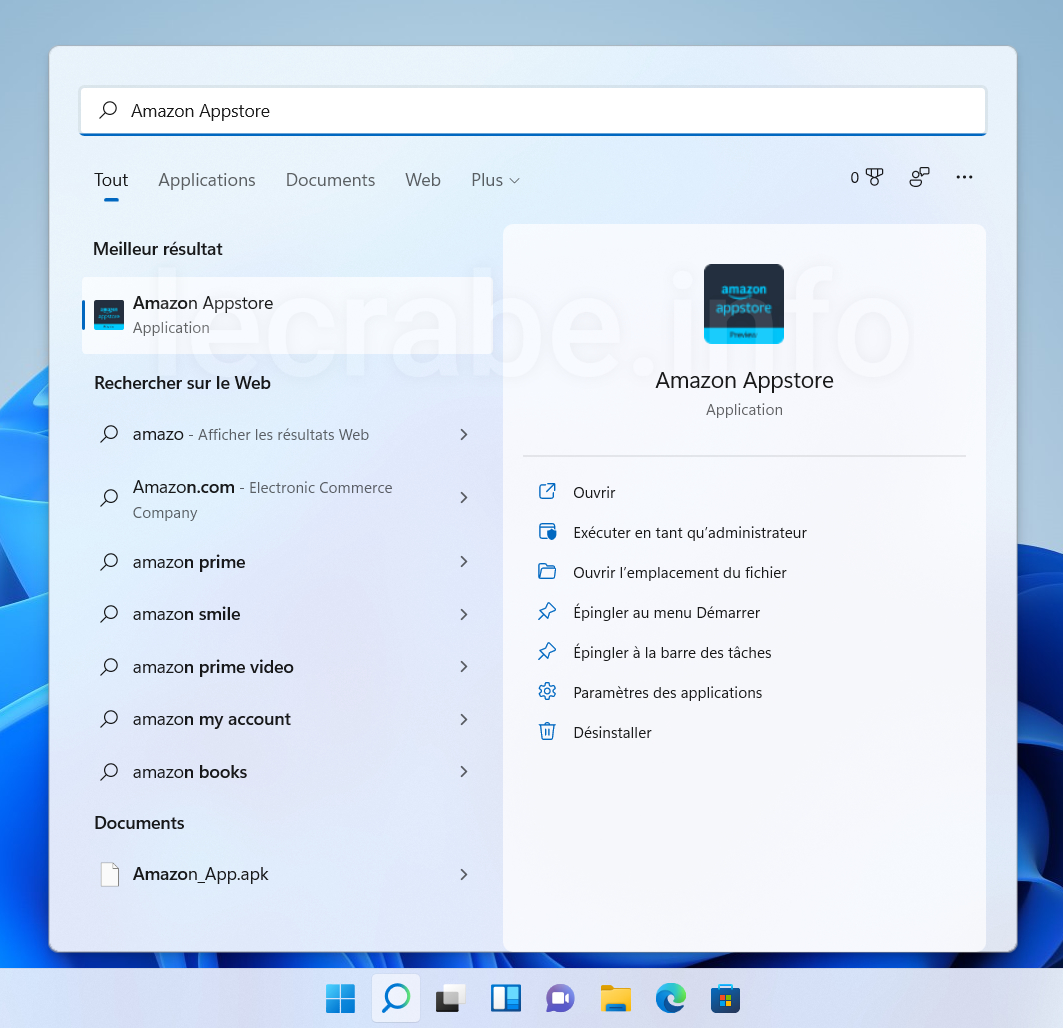Choose Ouvrir to open the app
Viewport: 1063px width, 1028px height.
(x=594, y=492)
